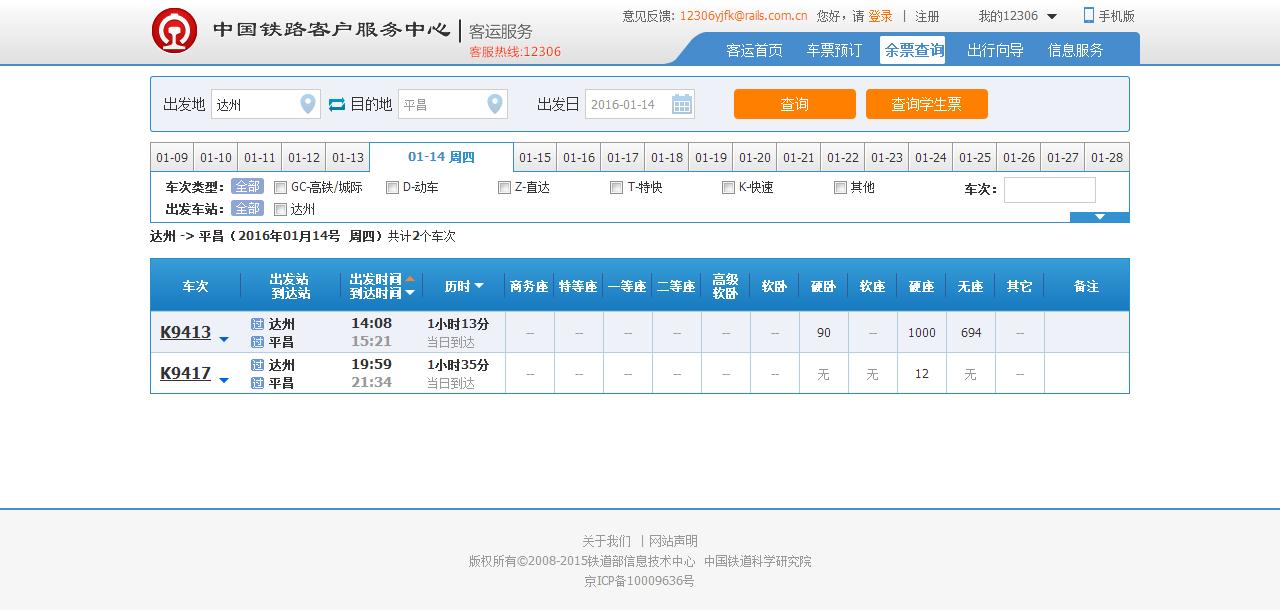Click the destination location pin icon
This screenshot has height=611, width=1280.
pyautogui.click(x=494, y=104)
